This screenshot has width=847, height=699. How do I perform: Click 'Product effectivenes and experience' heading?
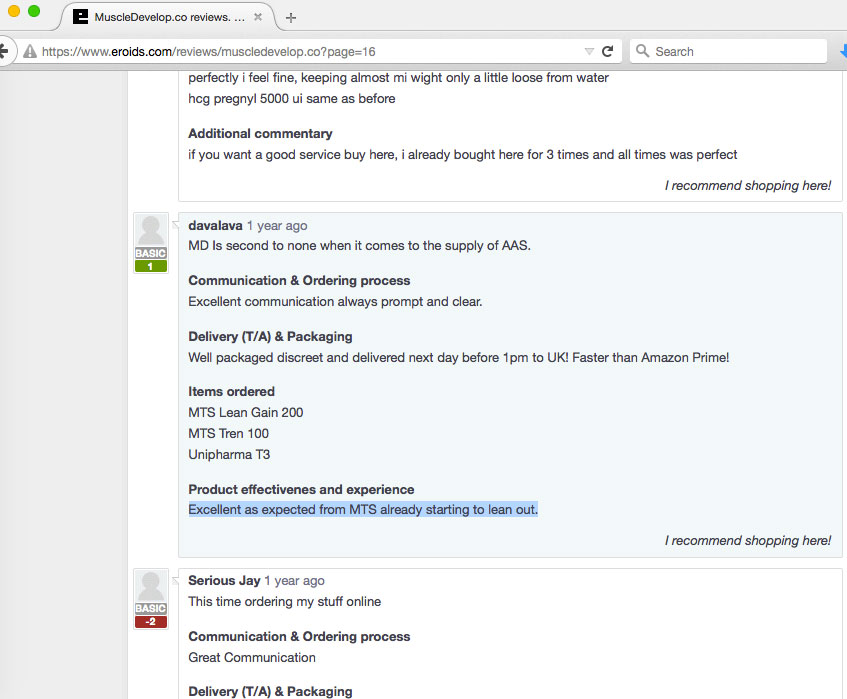[x=301, y=489]
